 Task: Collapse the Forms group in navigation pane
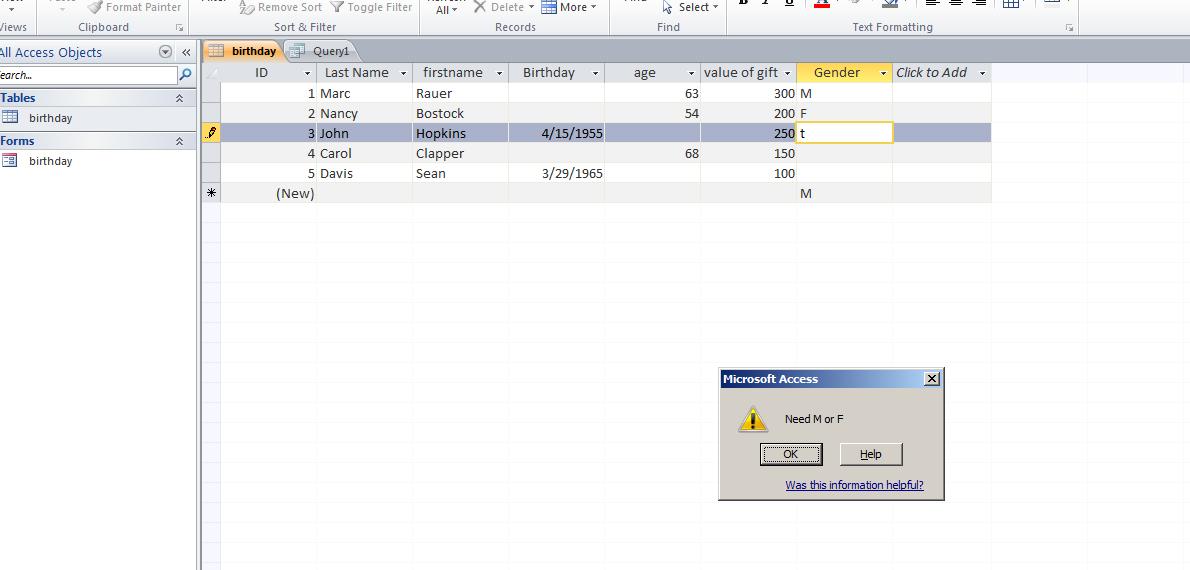coord(180,141)
